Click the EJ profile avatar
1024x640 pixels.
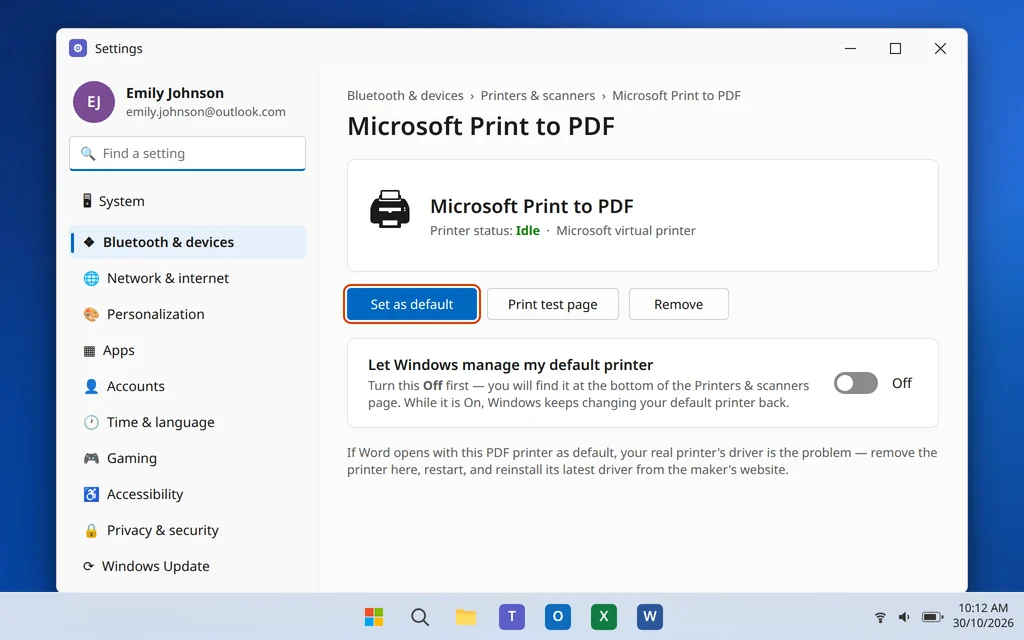coord(94,102)
